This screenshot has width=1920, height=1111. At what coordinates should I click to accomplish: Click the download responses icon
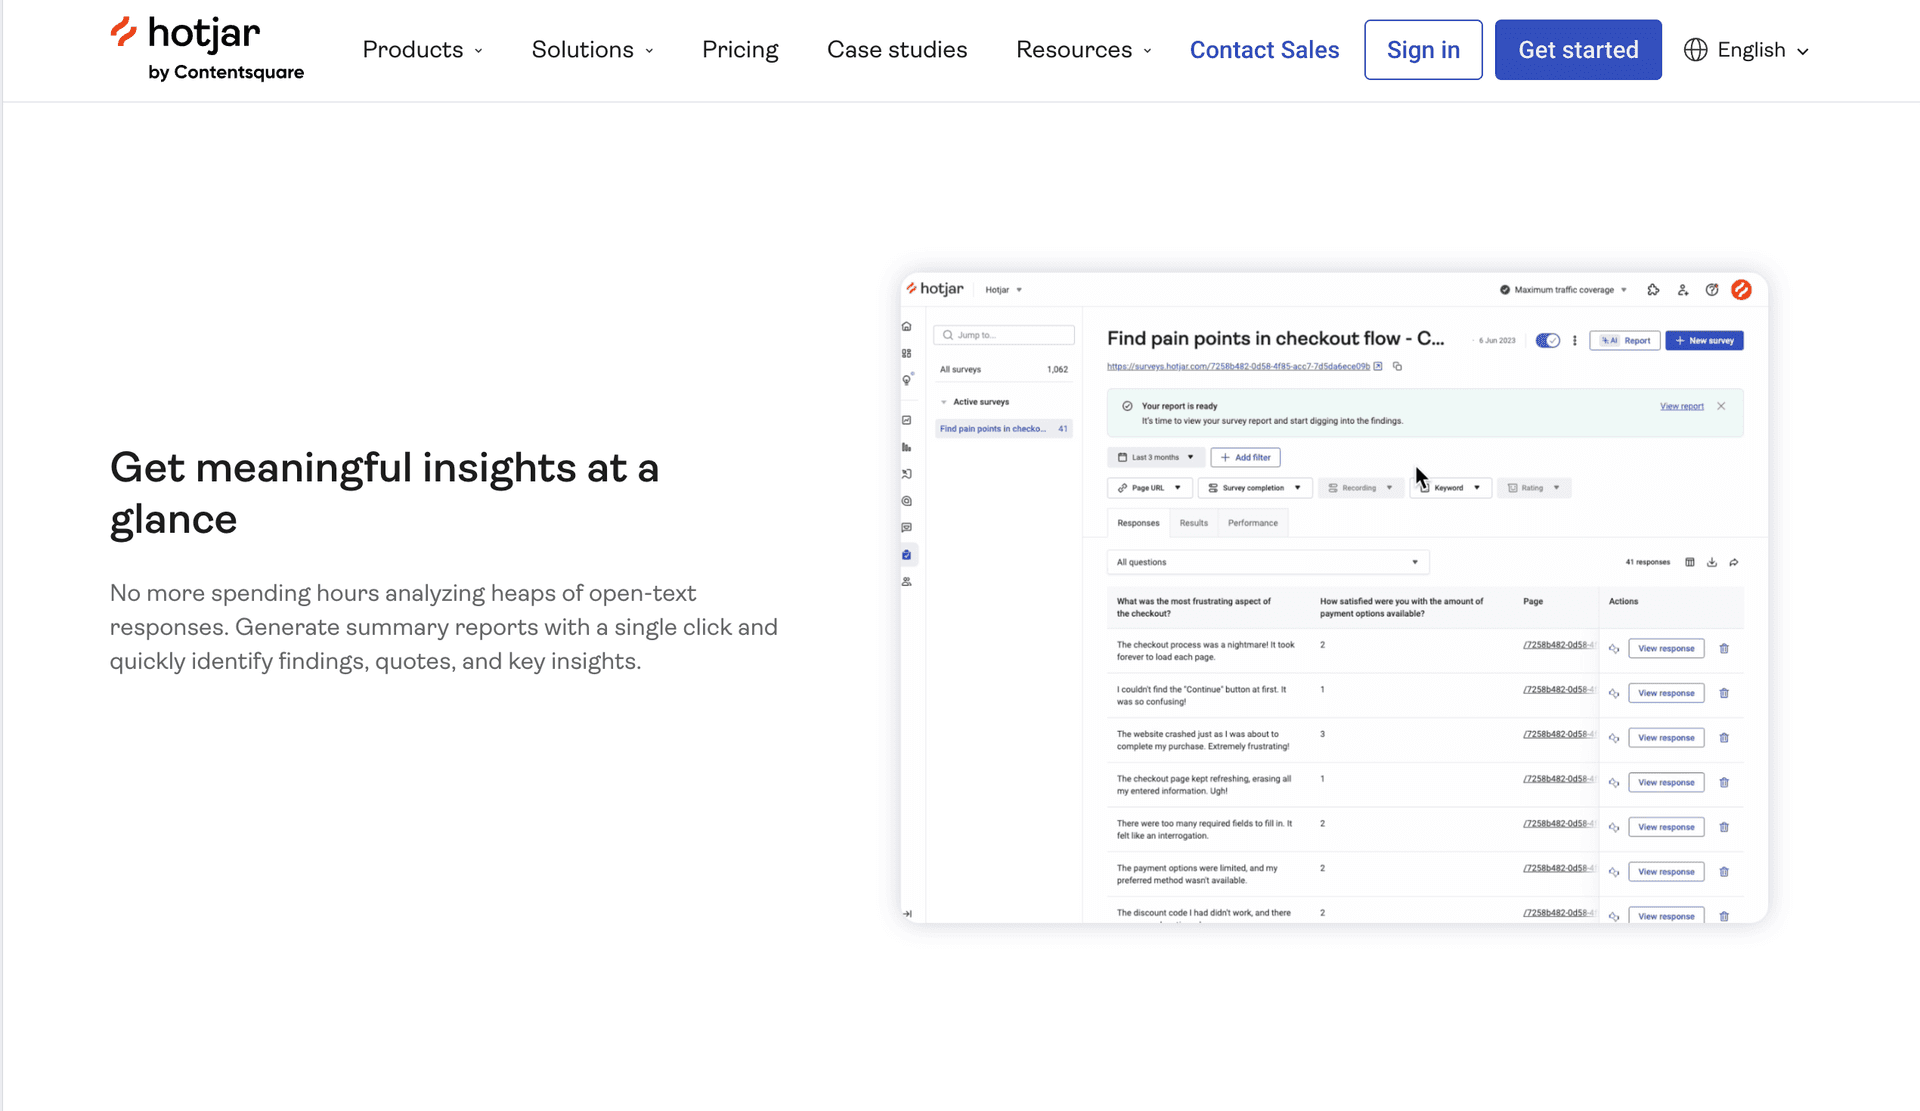coord(1712,562)
